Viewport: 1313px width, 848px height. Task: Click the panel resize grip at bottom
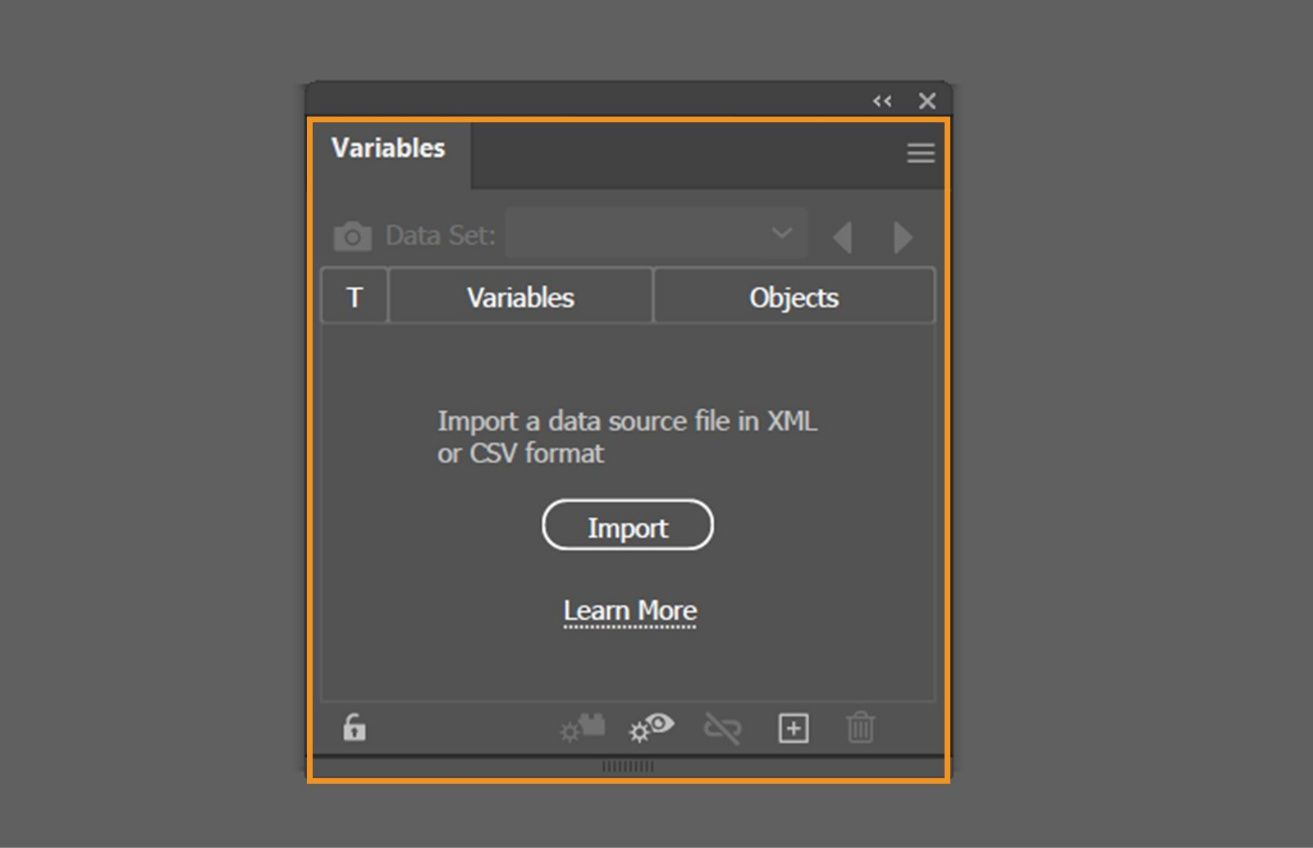[628, 767]
